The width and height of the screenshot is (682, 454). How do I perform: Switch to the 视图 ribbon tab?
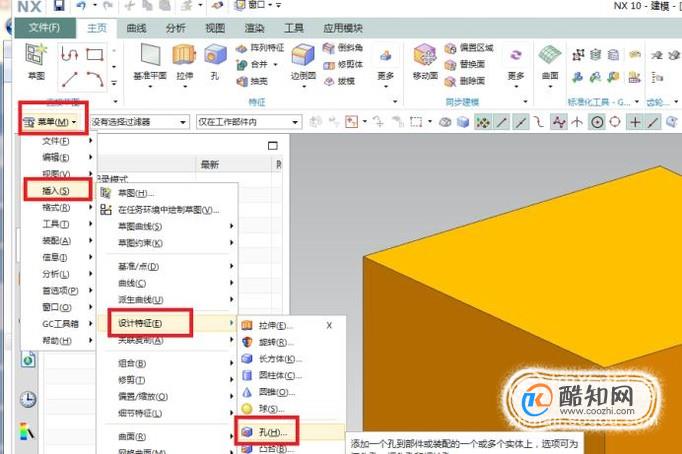(215, 28)
